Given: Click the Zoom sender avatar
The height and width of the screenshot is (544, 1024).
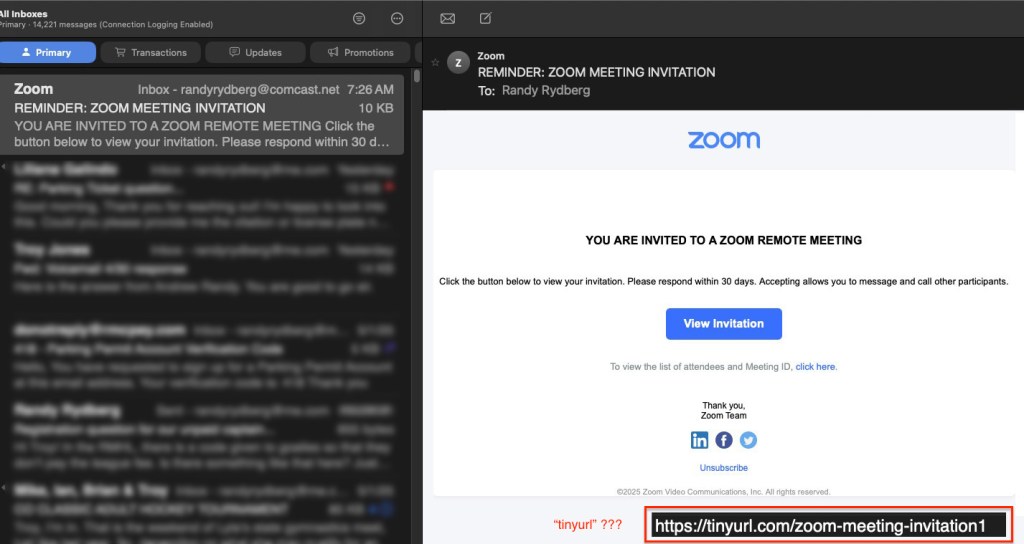Looking at the screenshot, I should (x=458, y=62).
